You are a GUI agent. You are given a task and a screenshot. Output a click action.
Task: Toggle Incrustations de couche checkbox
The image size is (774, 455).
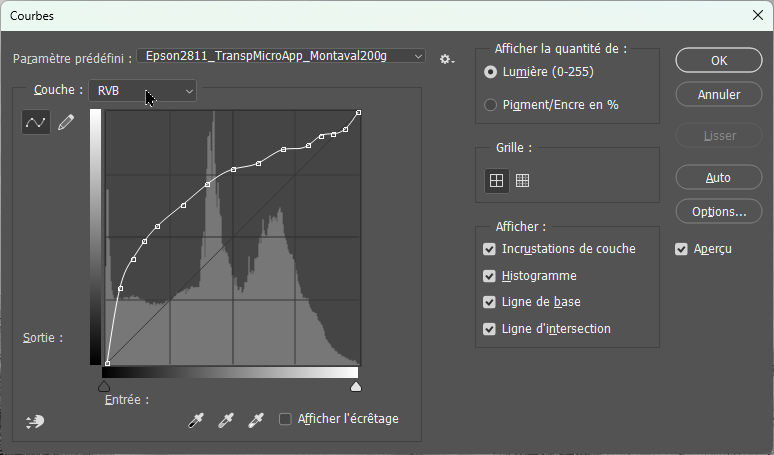click(489, 249)
